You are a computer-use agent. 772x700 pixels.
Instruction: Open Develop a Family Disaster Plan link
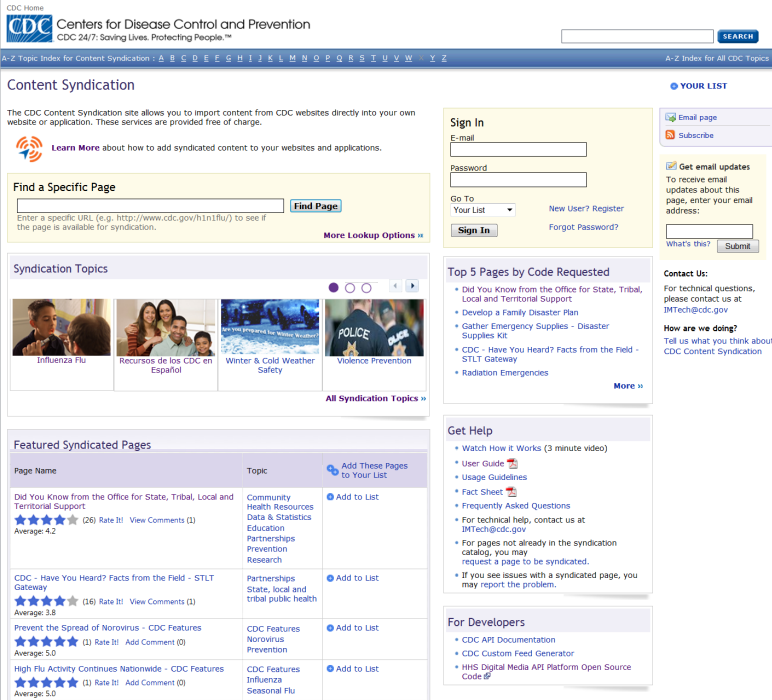520,313
